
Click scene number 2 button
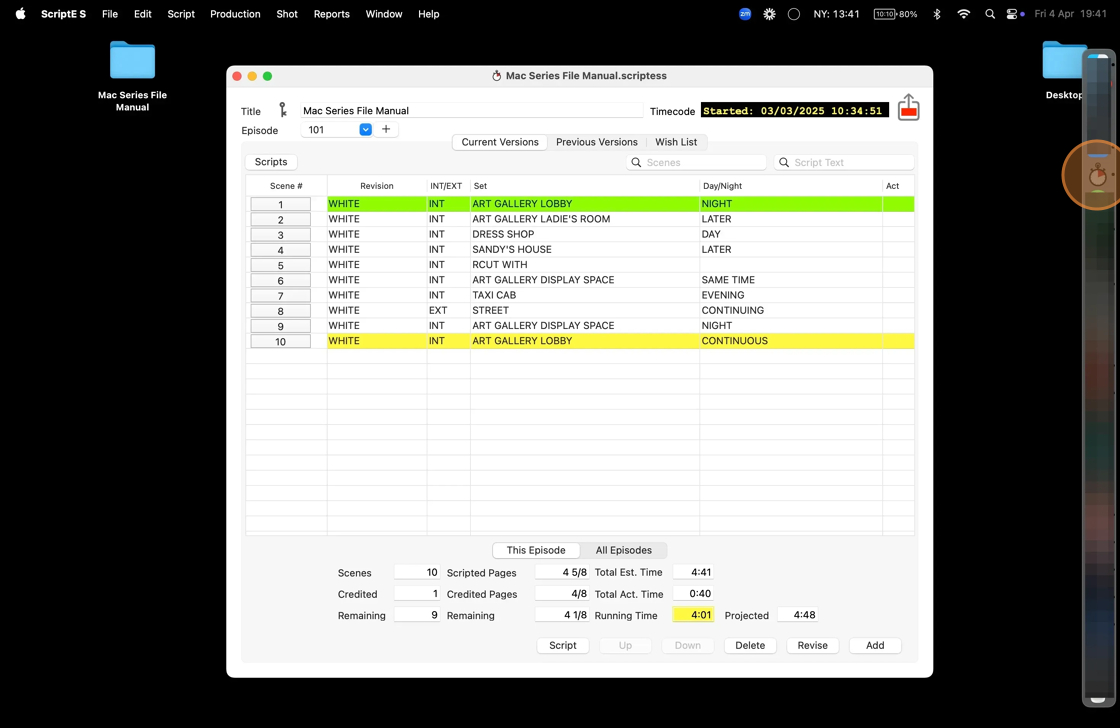pyautogui.click(x=280, y=219)
